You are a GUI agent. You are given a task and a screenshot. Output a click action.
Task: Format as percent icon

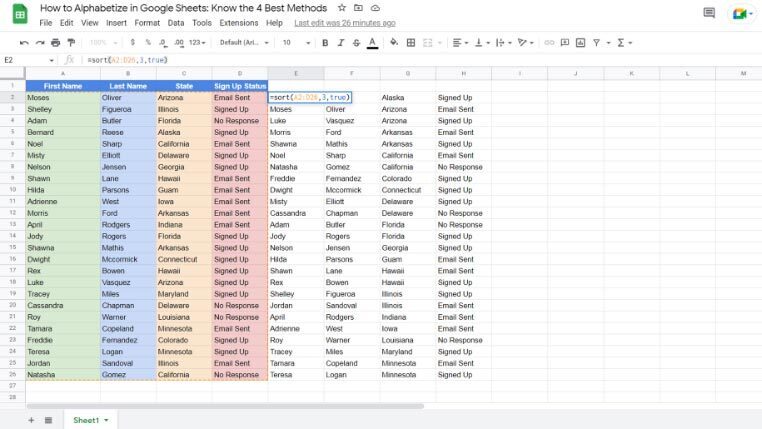click(148, 43)
